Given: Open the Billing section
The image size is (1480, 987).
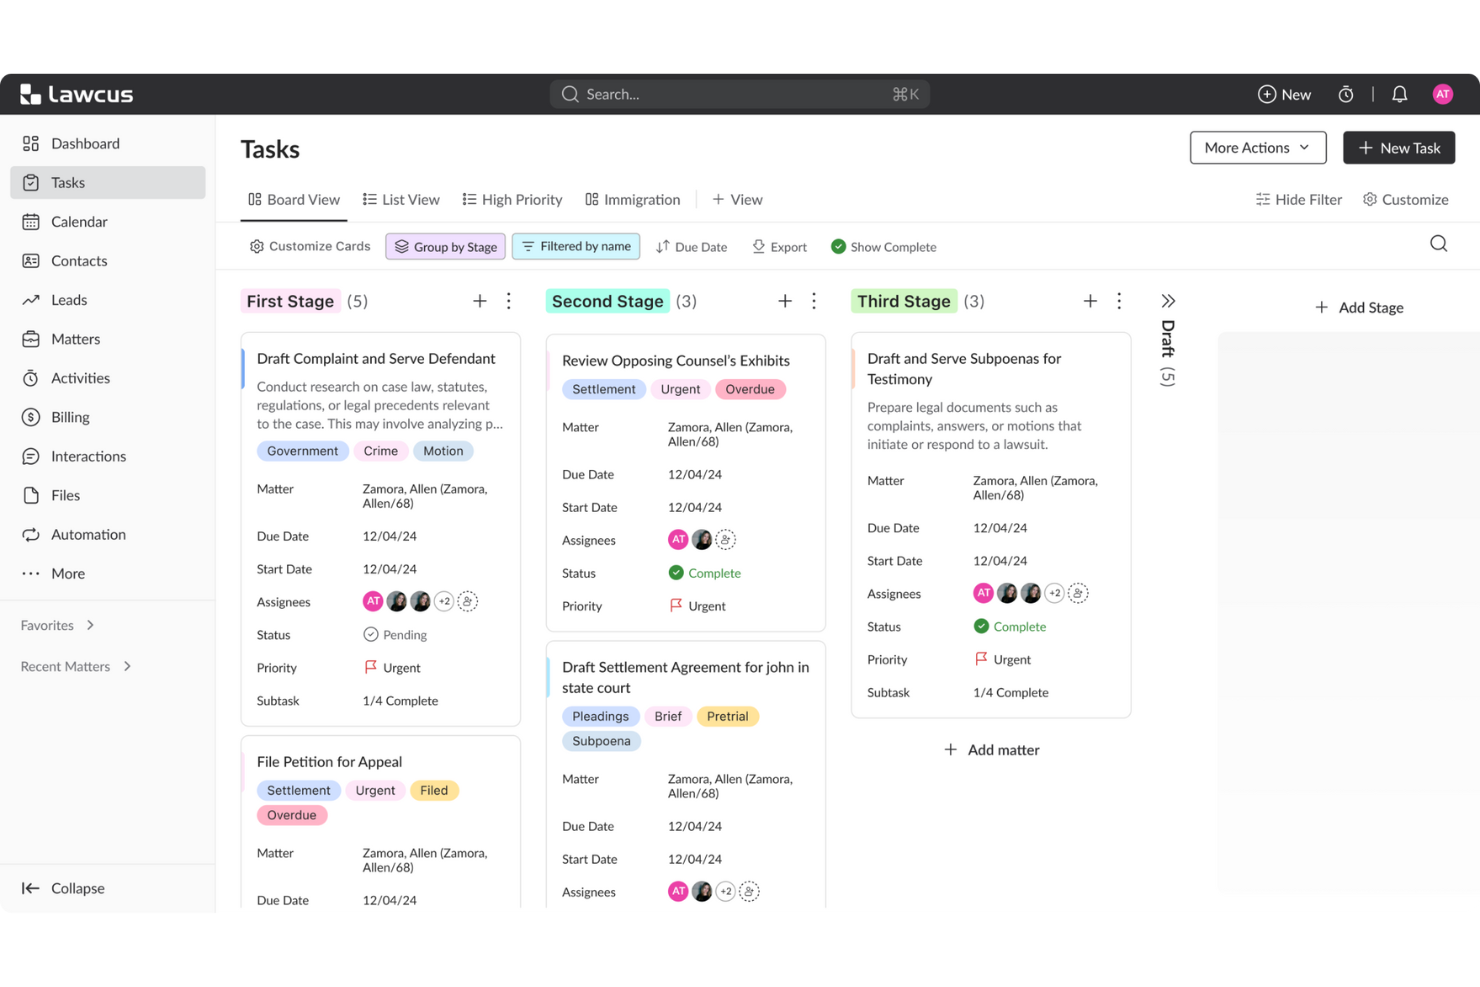Looking at the screenshot, I should [69, 417].
